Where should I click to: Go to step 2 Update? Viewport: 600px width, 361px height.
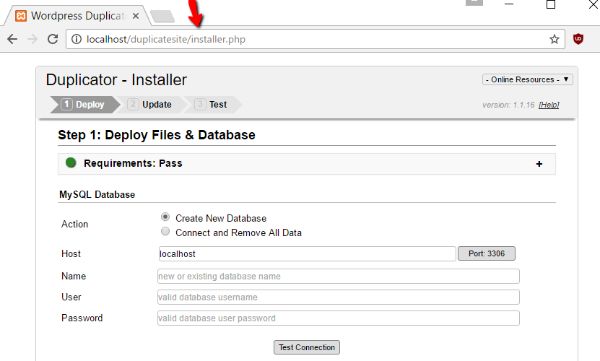pos(151,105)
